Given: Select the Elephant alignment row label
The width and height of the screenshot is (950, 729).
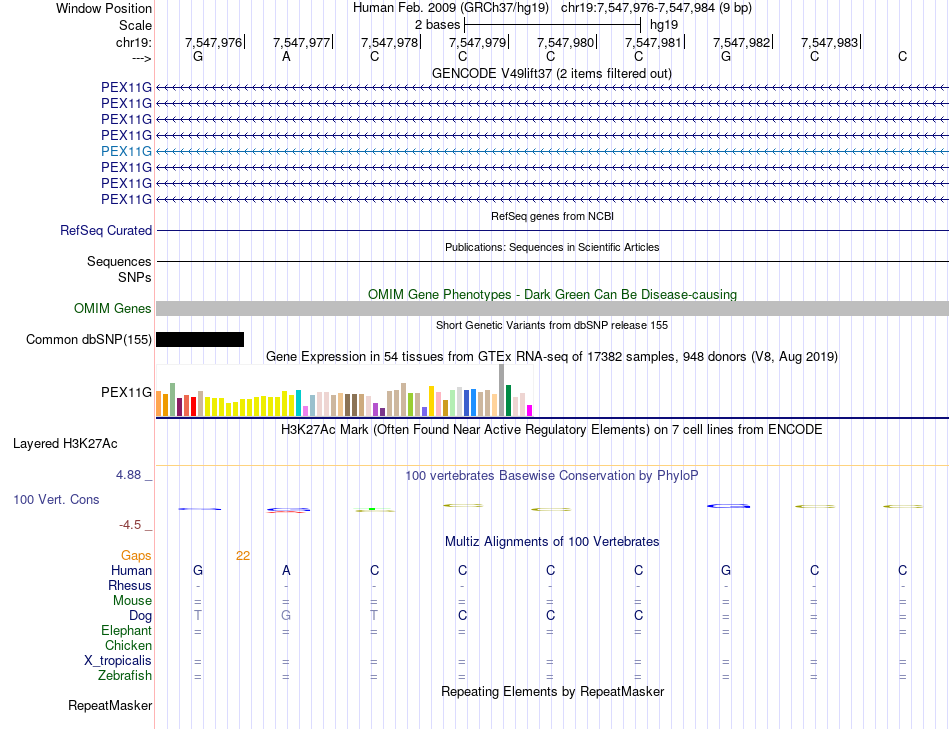Looking at the screenshot, I should point(126,631).
